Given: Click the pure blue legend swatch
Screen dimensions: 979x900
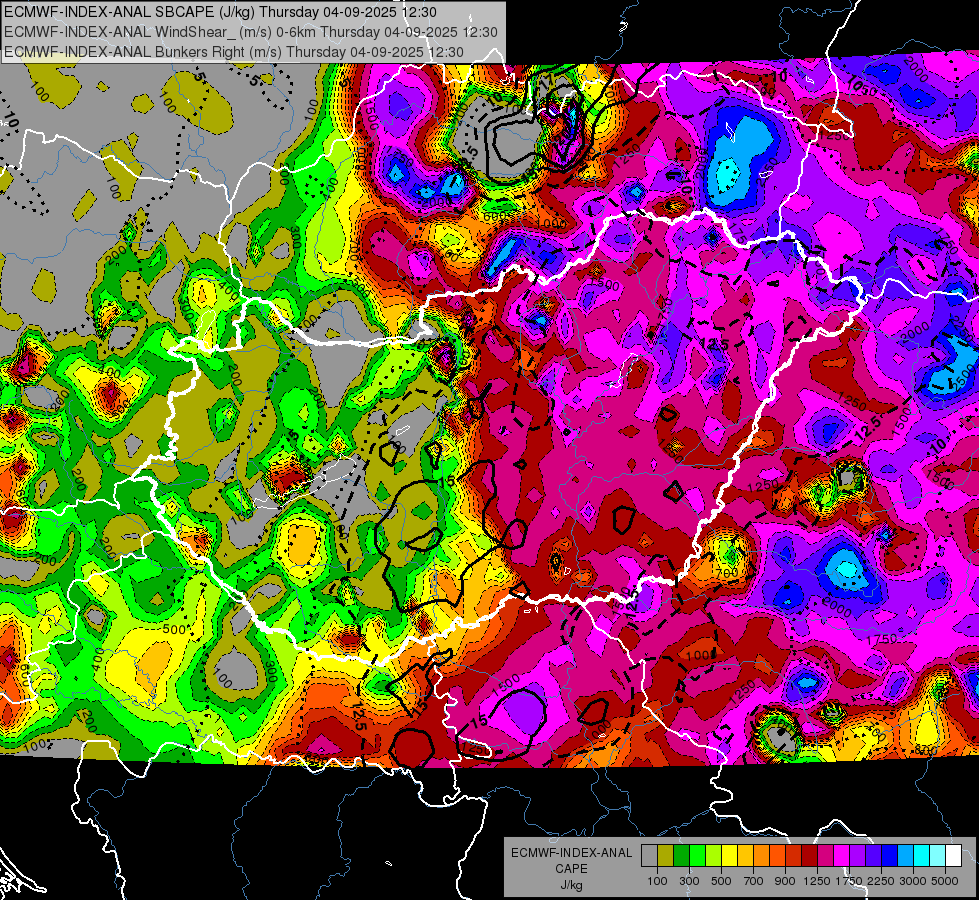Looking at the screenshot, I should [890, 855].
